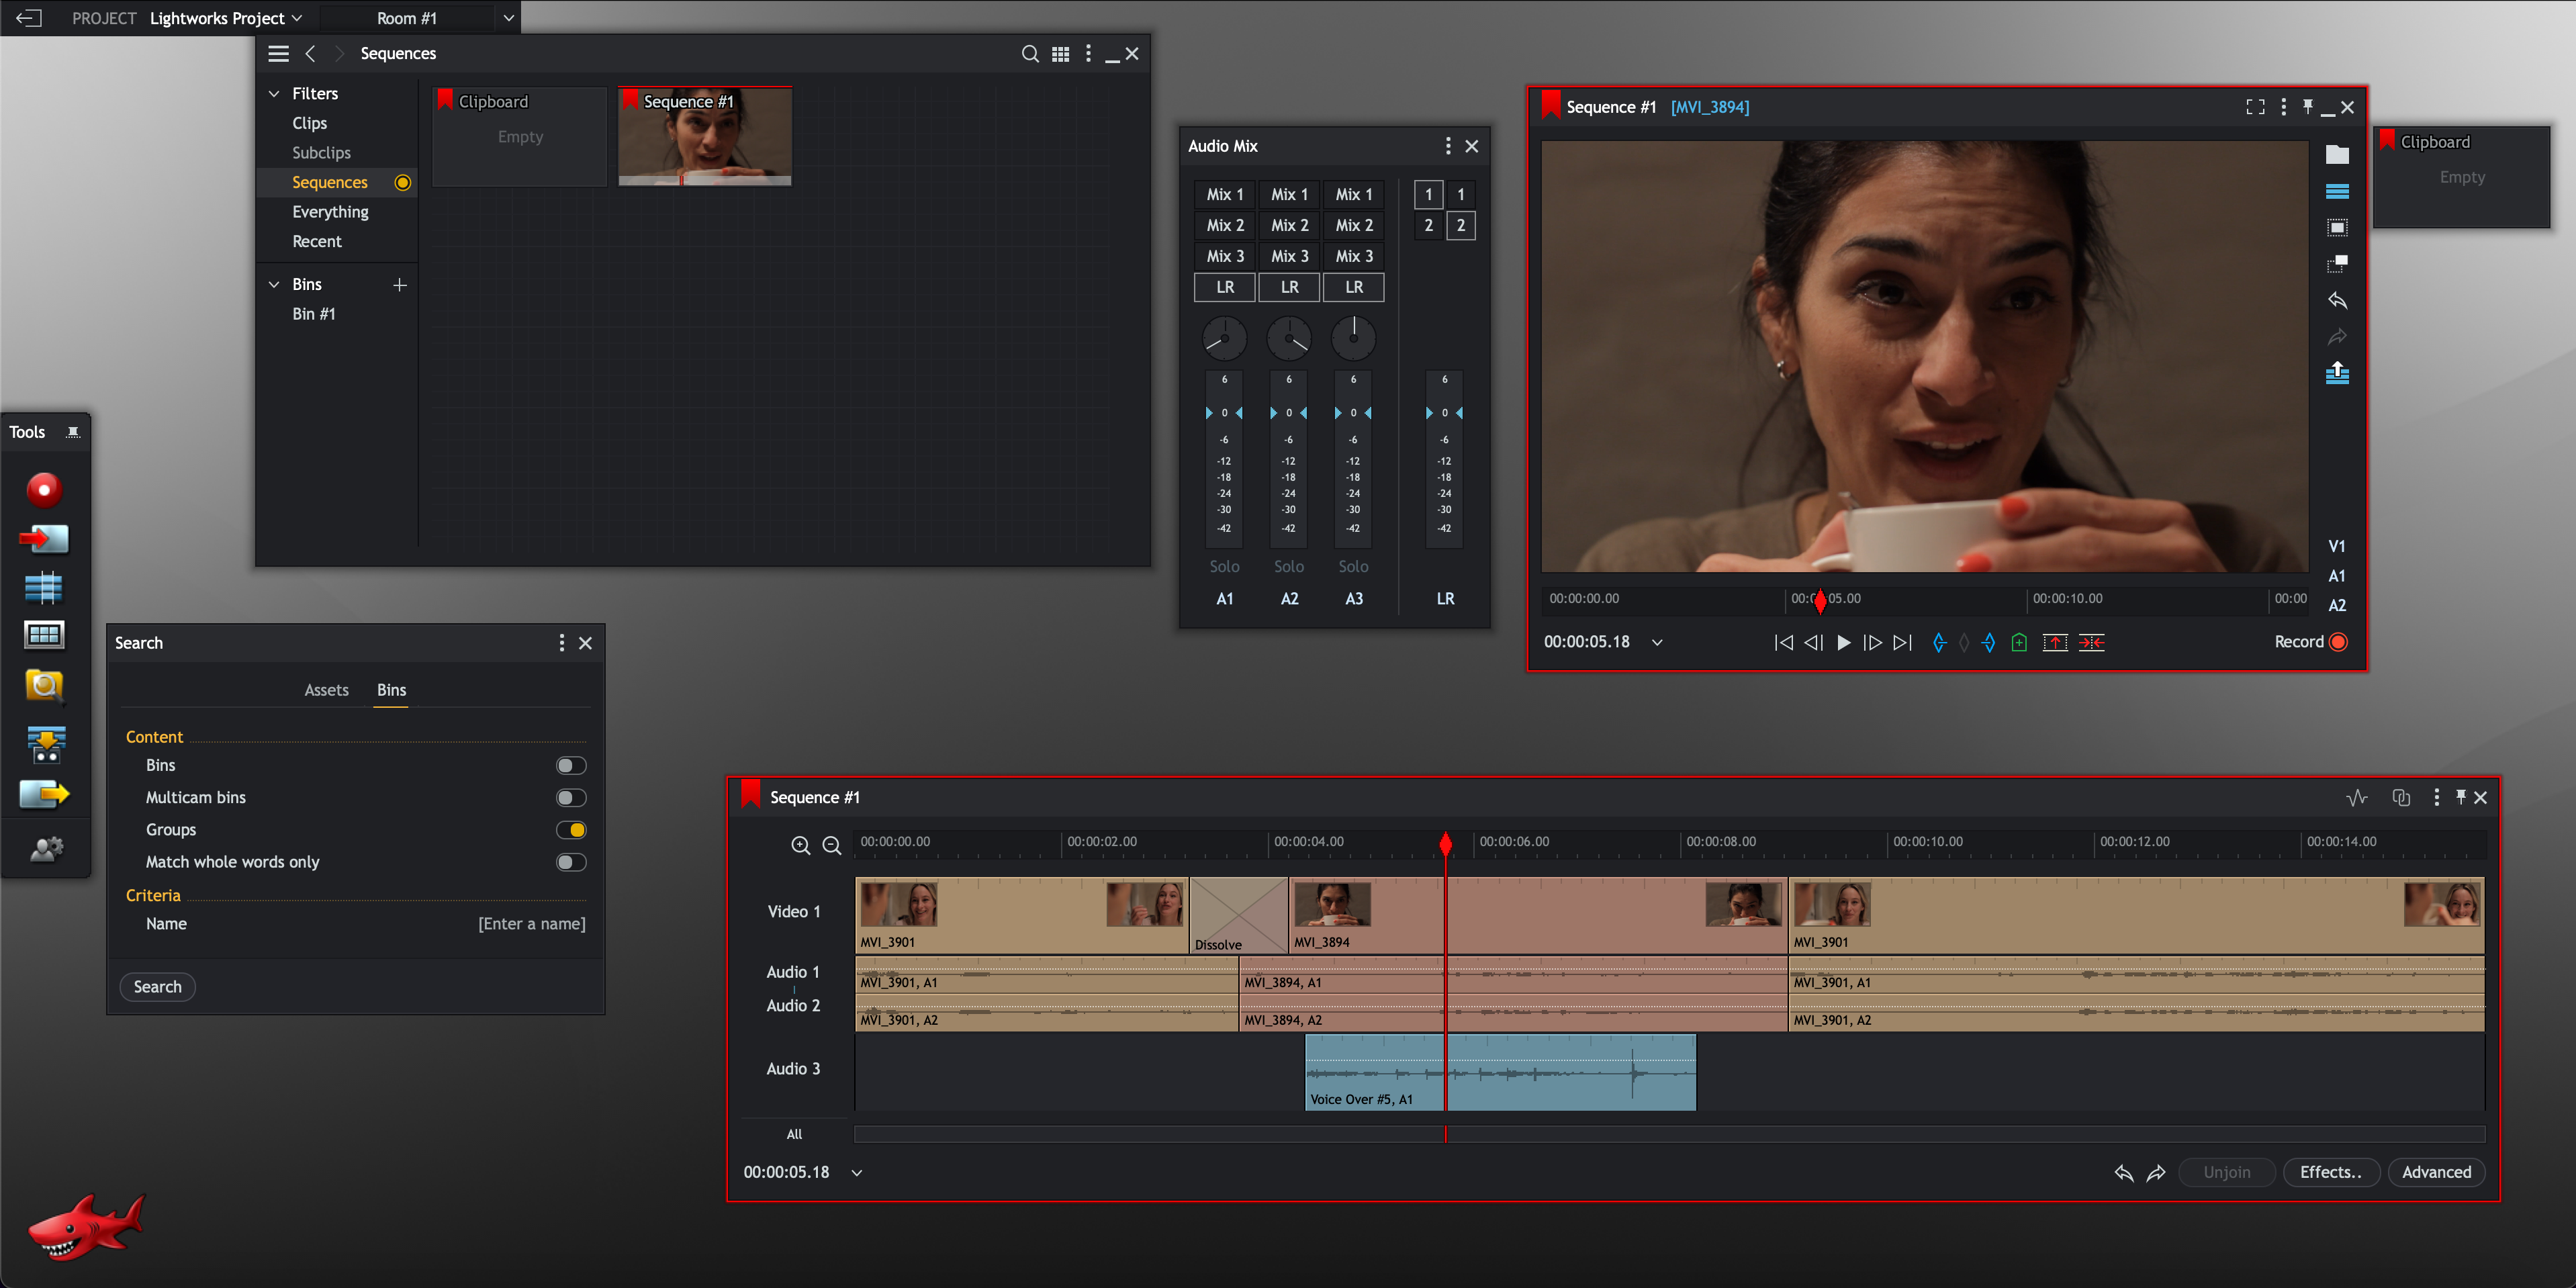The height and width of the screenshot is (1288, 2576).
Task: Click the timeline zoom out magnifier
Action: 831,846
